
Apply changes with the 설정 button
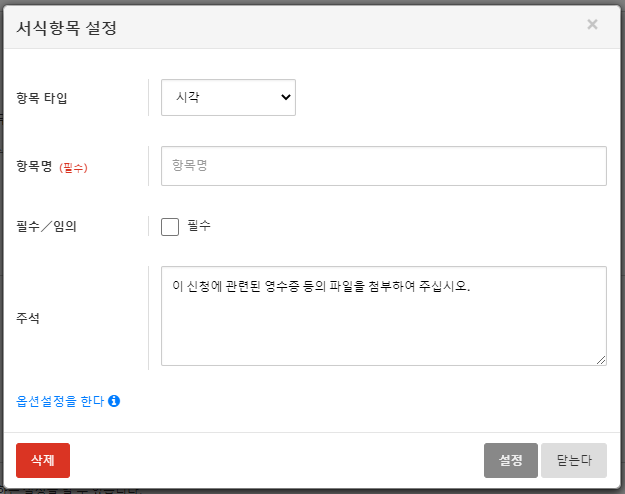pos(510,460)
